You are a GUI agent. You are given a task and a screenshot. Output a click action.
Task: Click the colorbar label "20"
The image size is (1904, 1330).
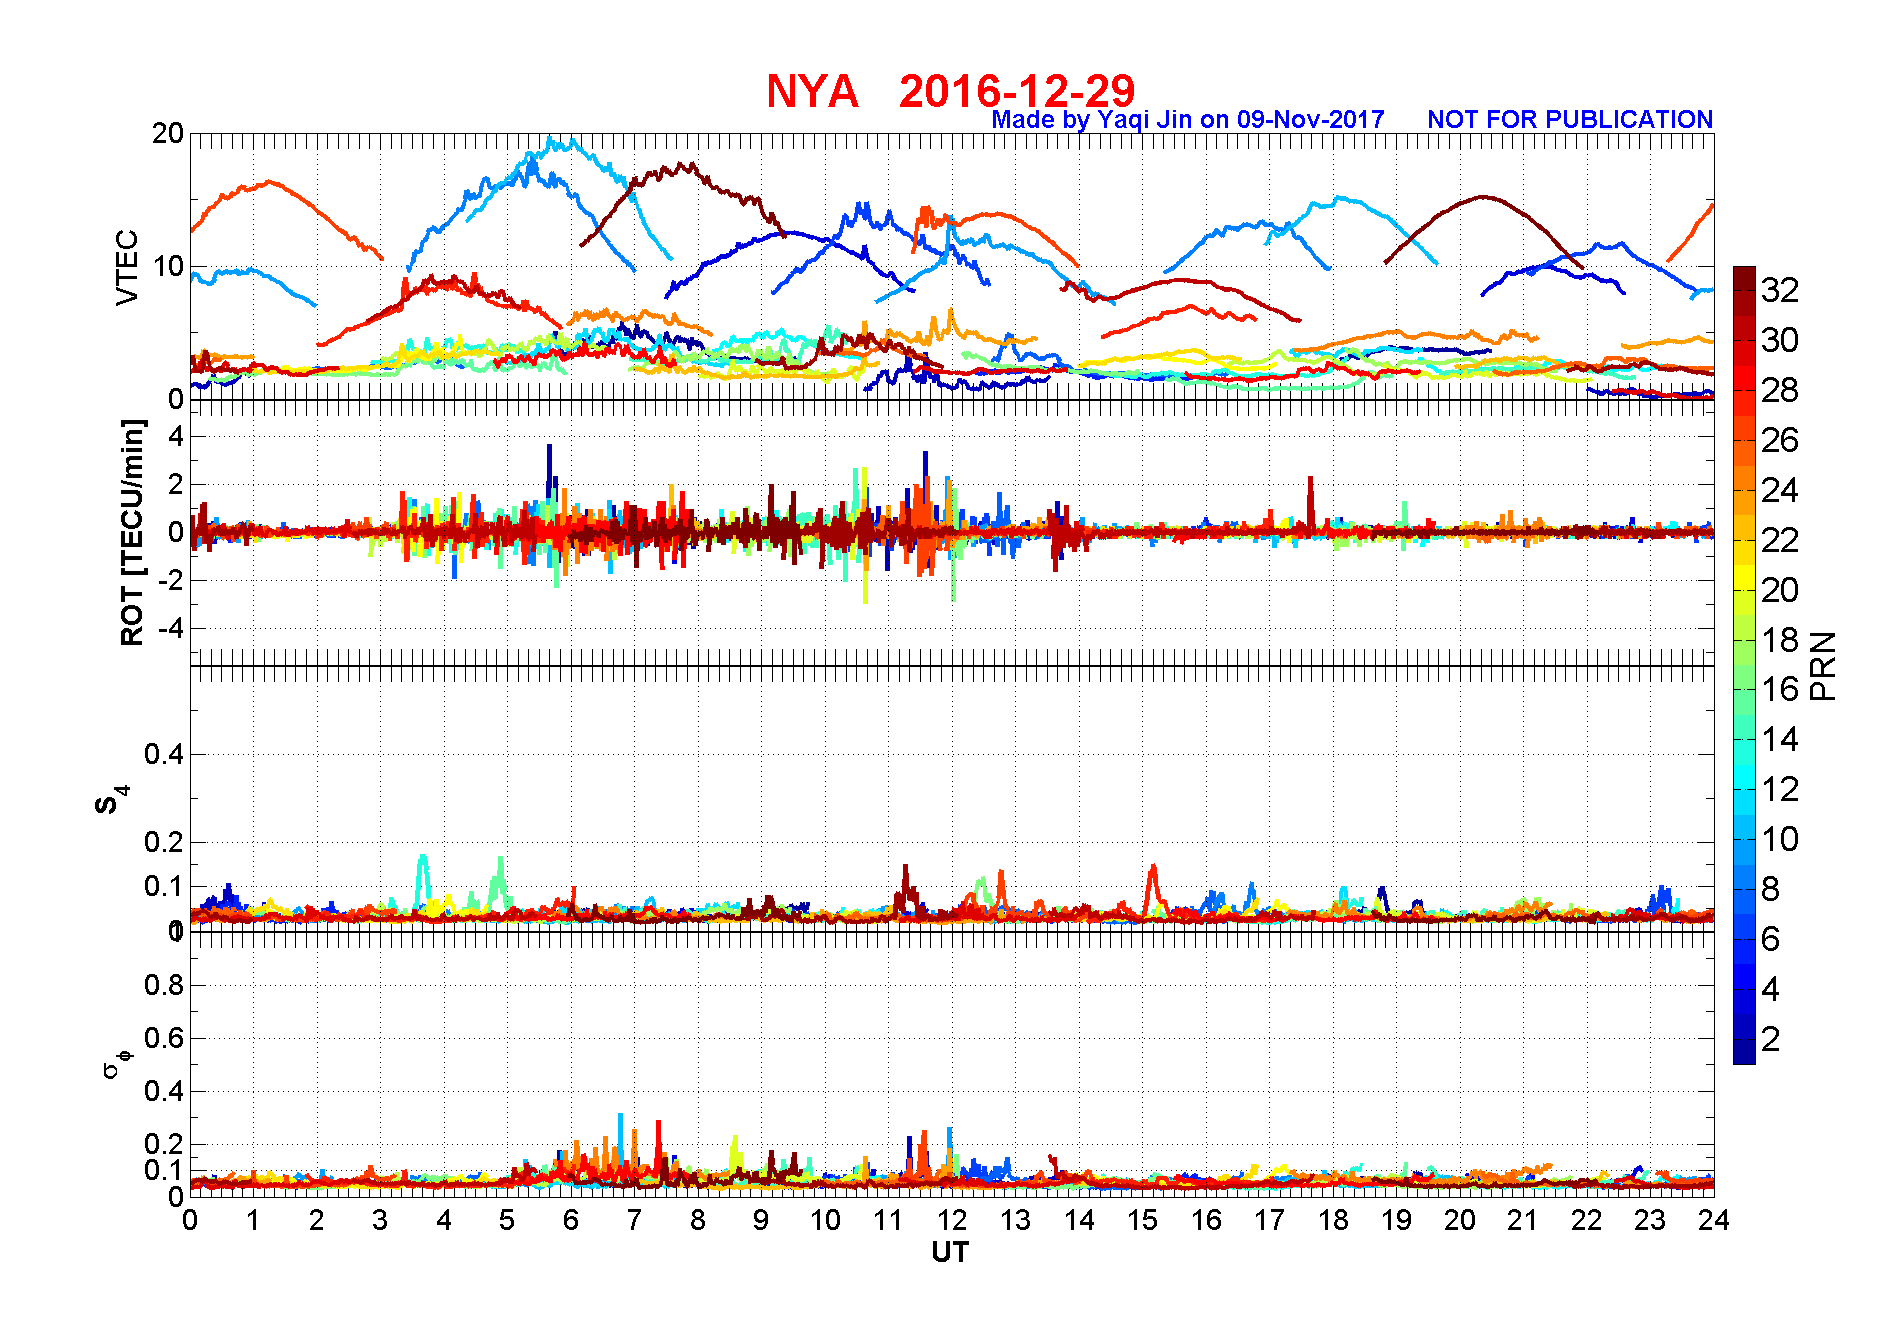pyautogui.click(x=1780, y=590)
